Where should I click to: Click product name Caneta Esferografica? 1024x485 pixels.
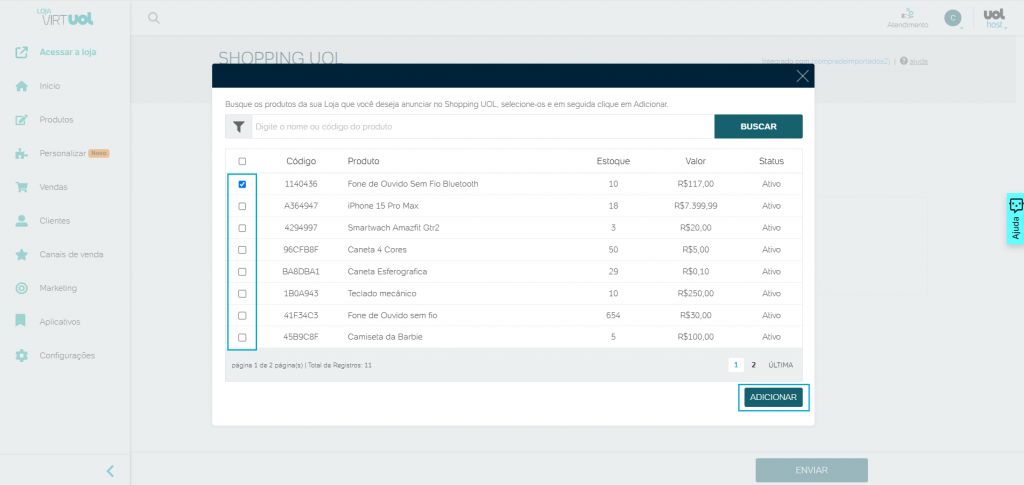[387, 272]
